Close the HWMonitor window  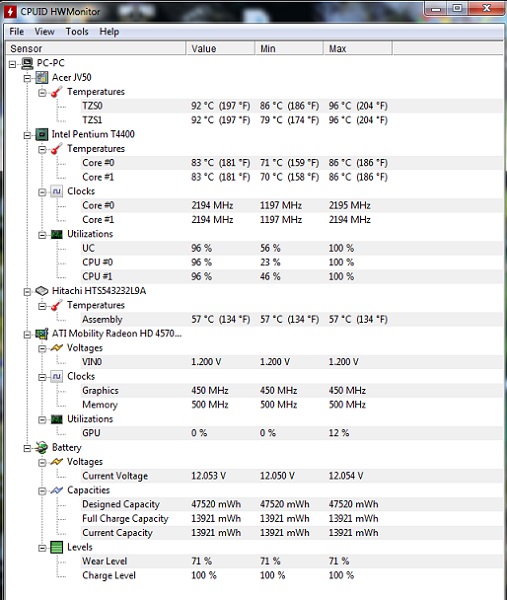pyautogui.click(x=486, y=8)
